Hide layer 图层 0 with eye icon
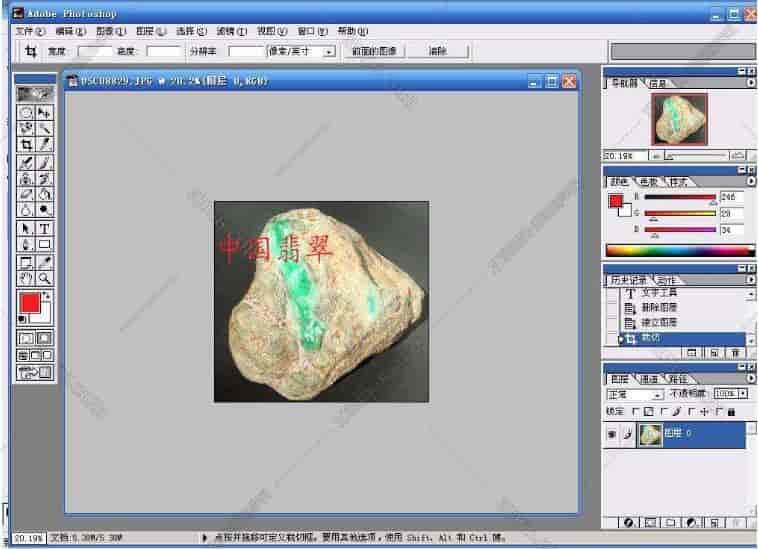Screen dimensions: 758x549 tap(611, 434)
